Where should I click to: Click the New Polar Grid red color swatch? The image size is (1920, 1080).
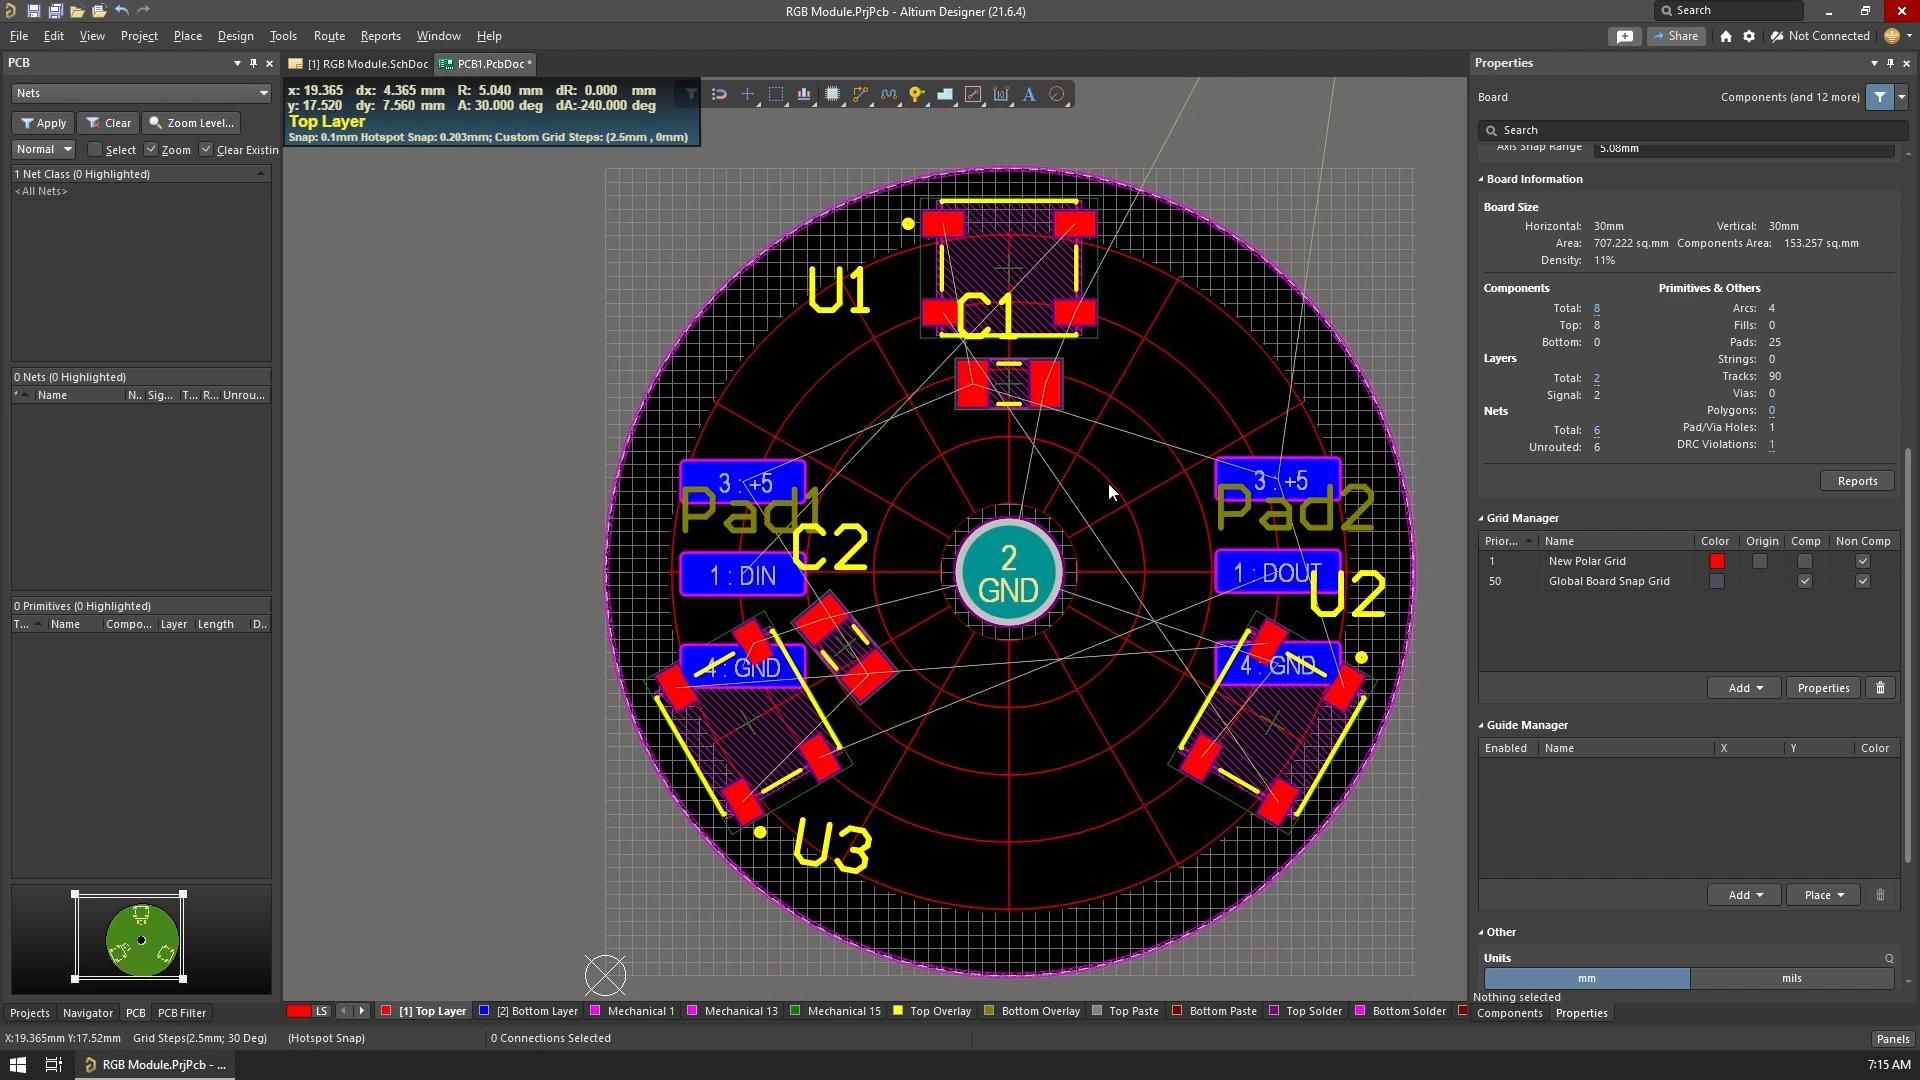tap(1717, 561)
